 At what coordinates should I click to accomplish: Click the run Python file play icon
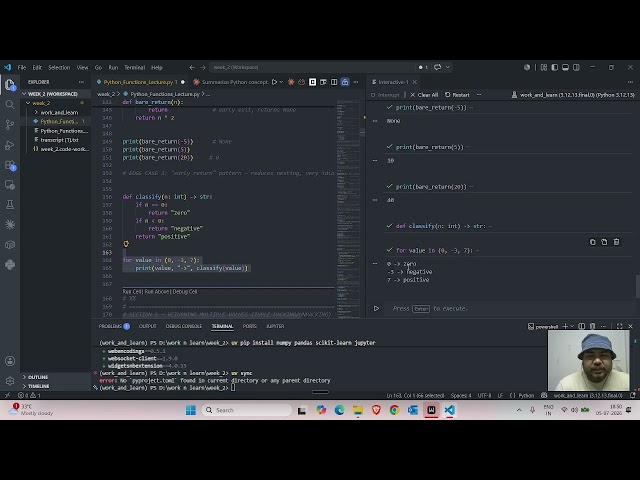point(274,82)
